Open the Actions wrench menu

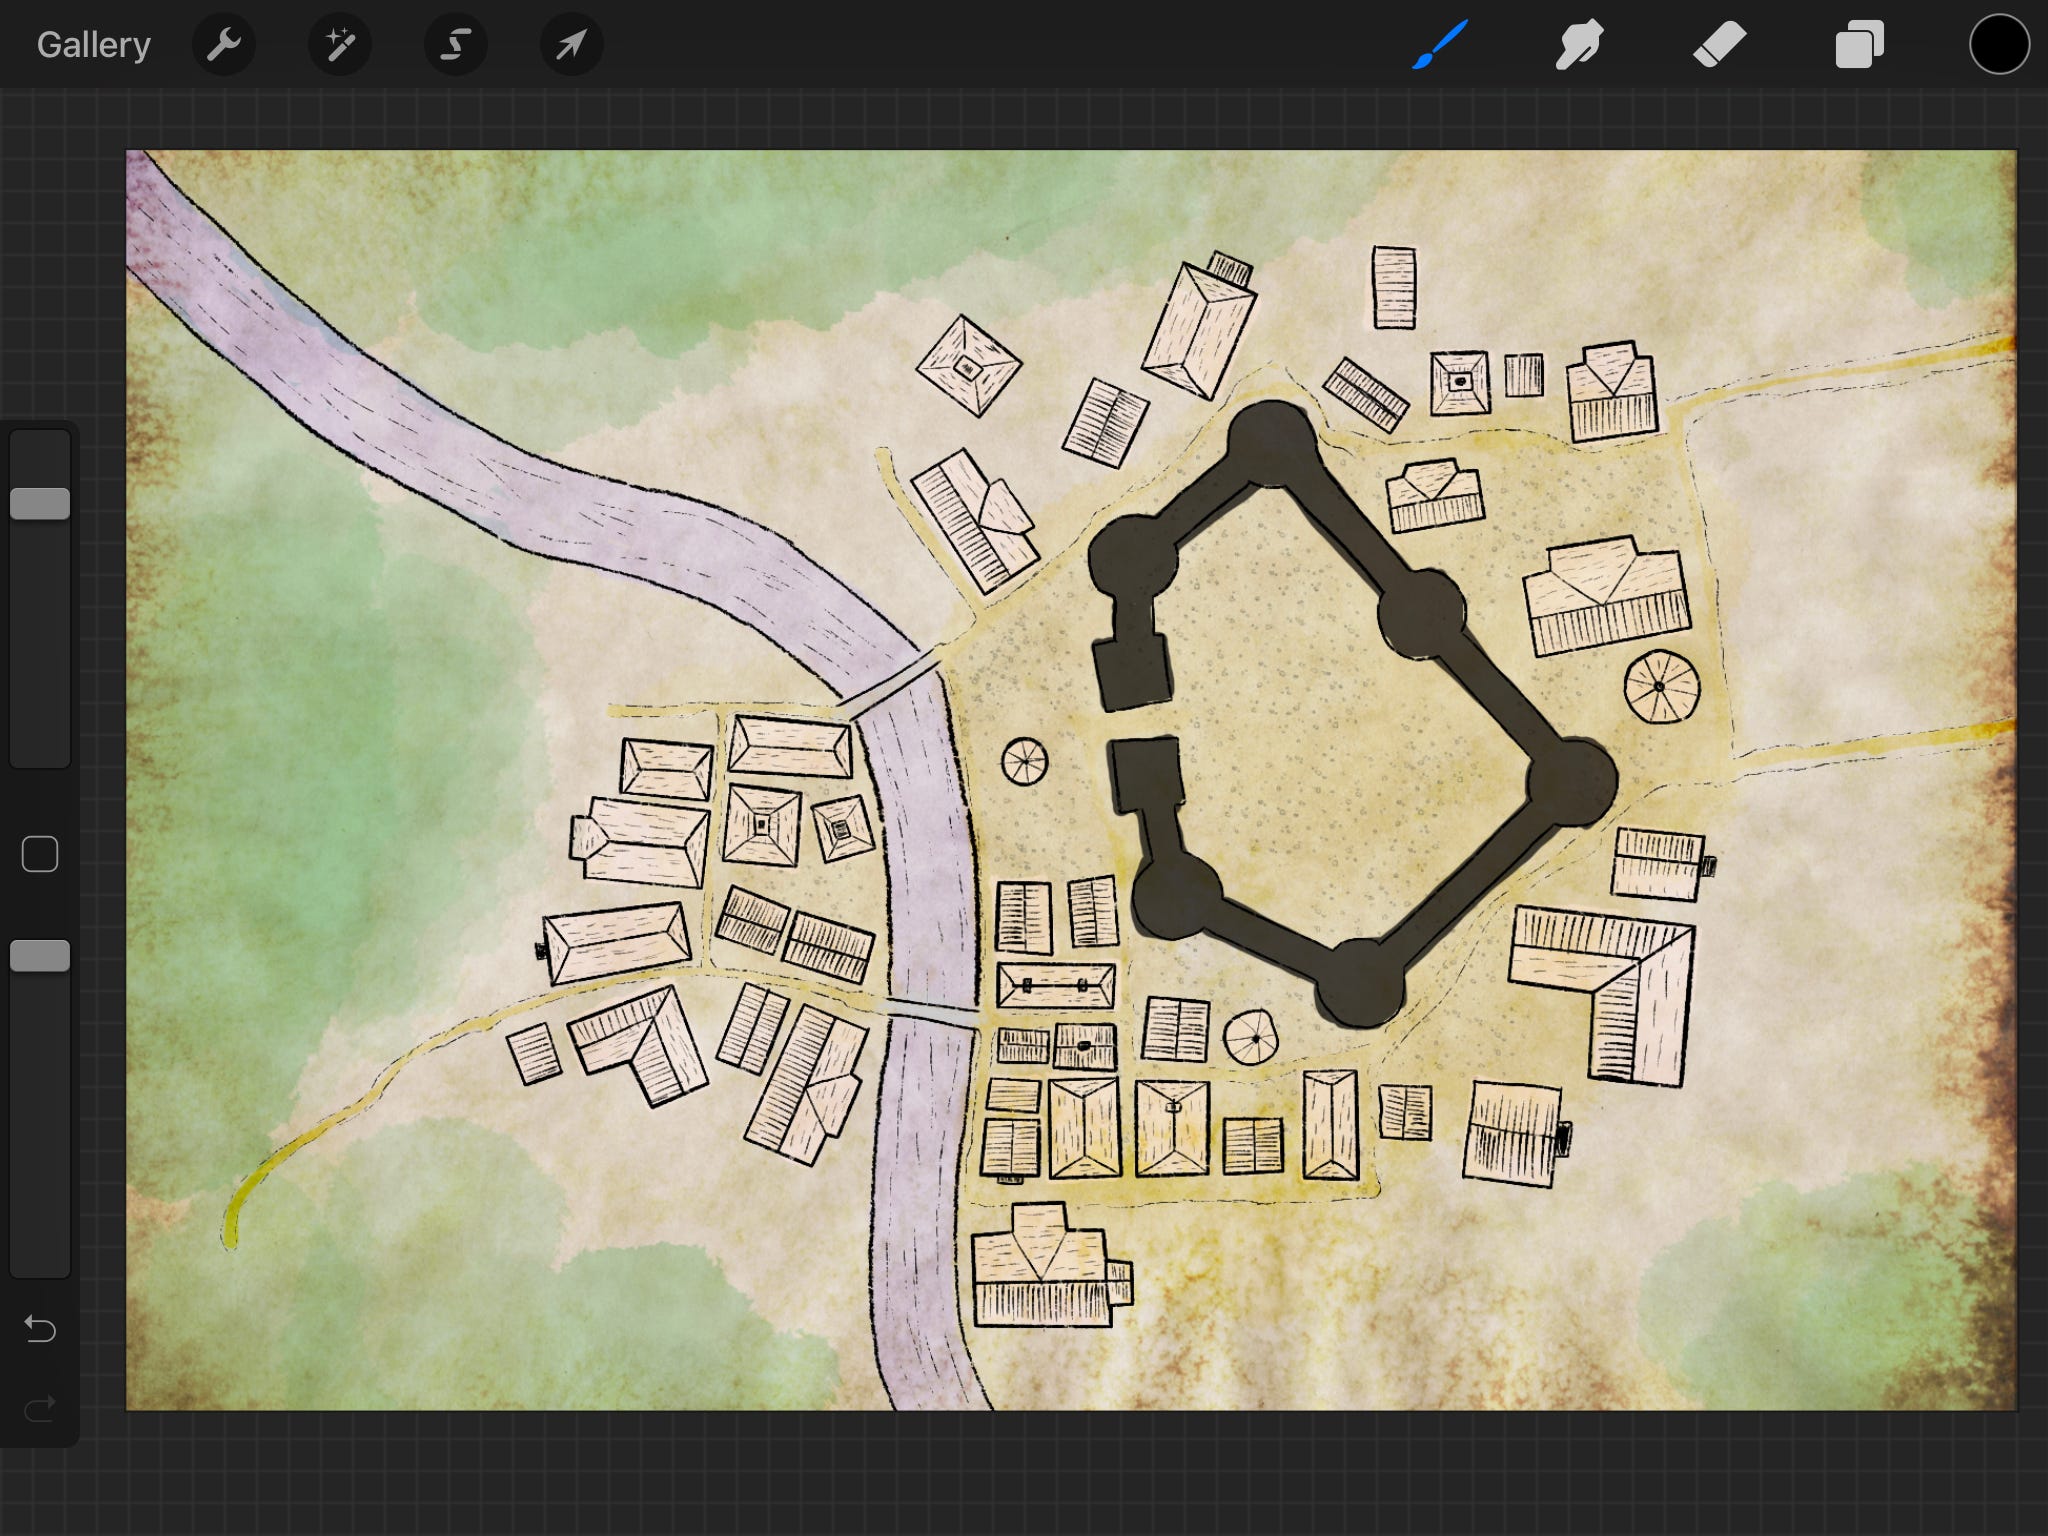pyautogui.click(x=224, y=45)
